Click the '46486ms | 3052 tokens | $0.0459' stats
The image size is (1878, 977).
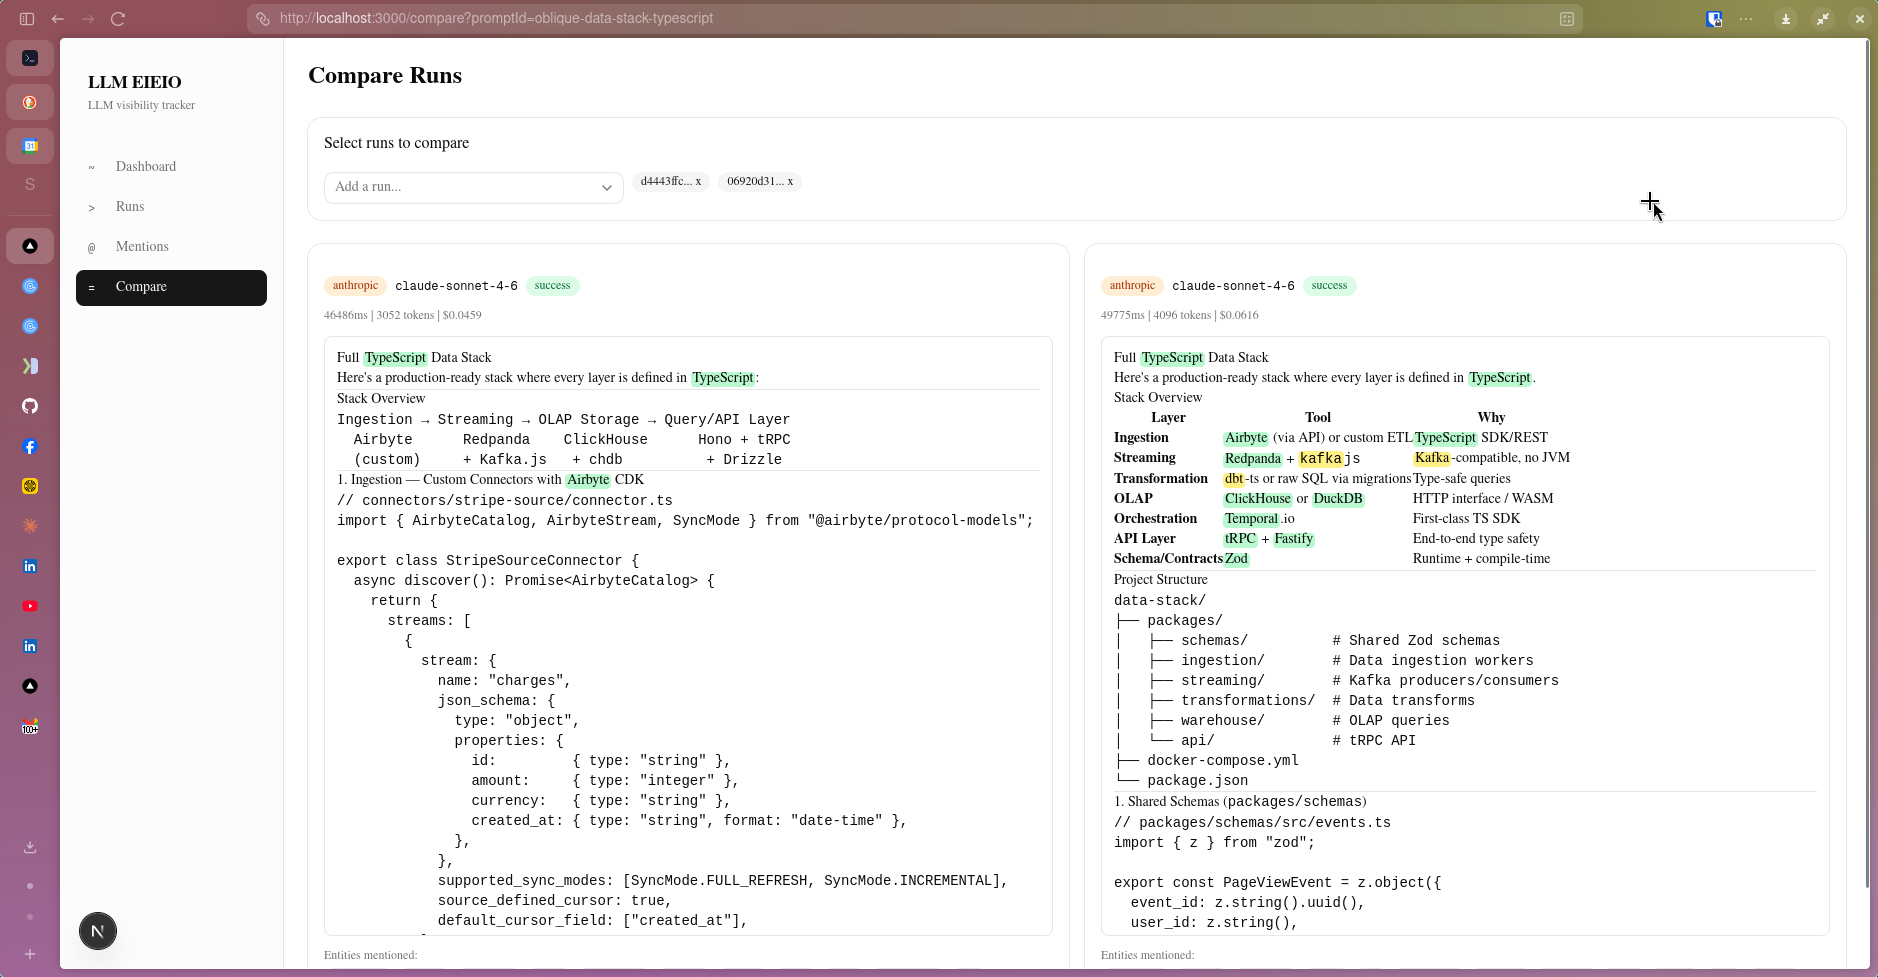402,315
